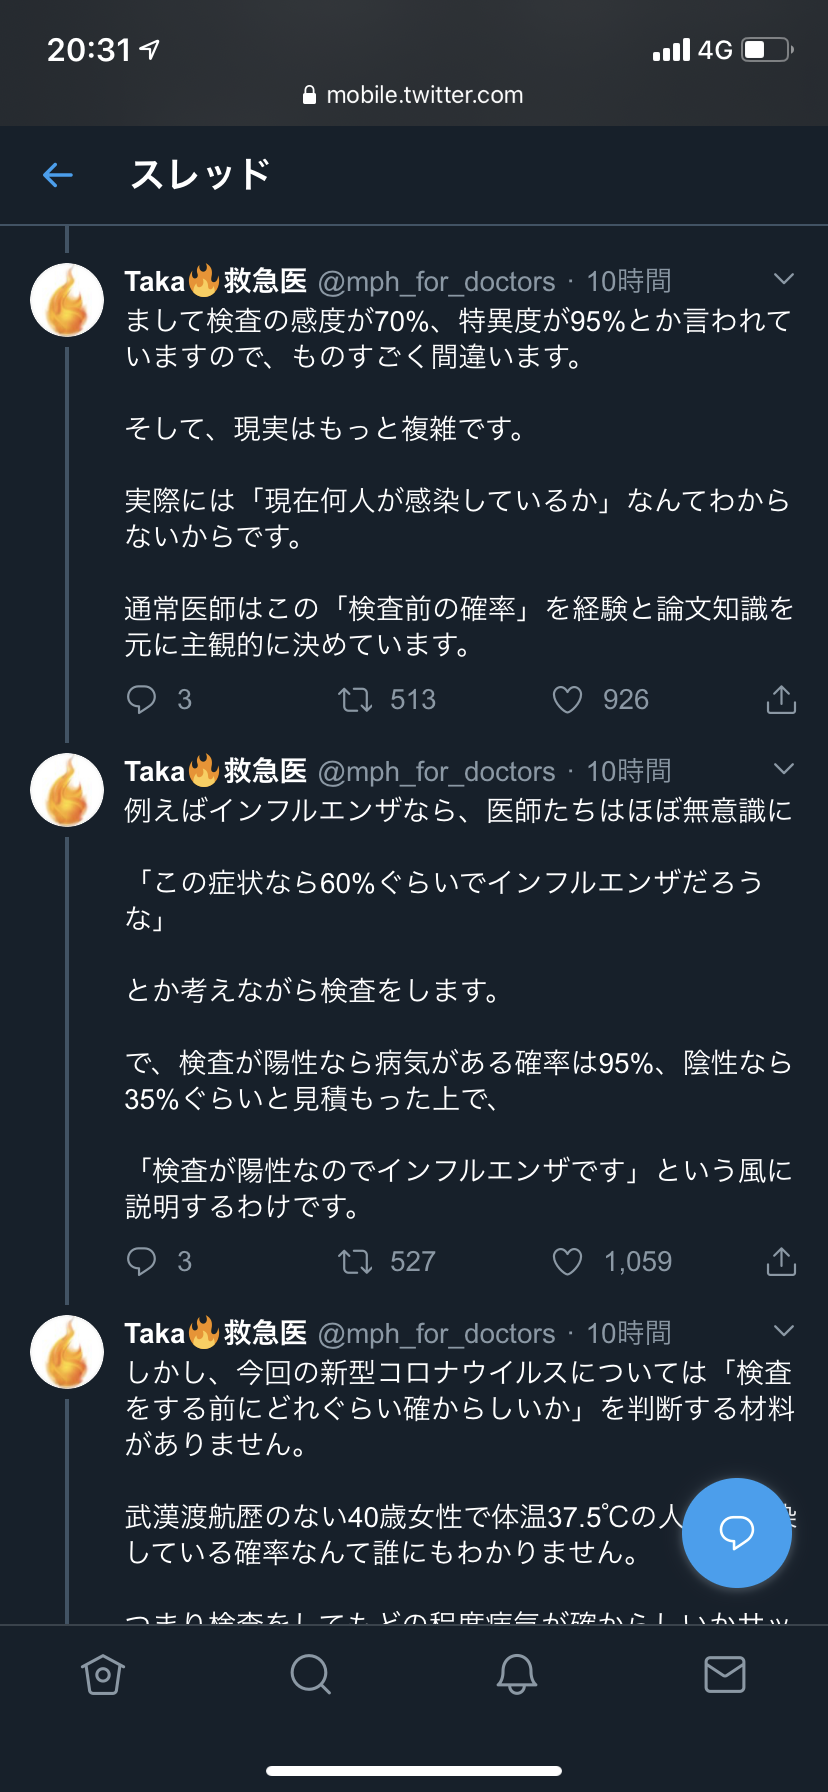Screen dimensions: 828x1792
Task: Like the first tweet with 926 likes
Action: click(567, 699)
